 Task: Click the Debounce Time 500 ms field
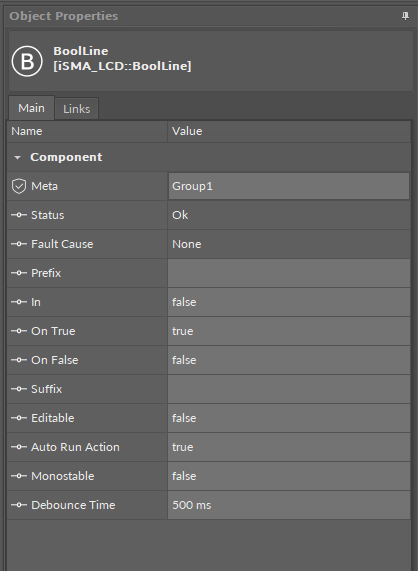[x=289, y=505]
